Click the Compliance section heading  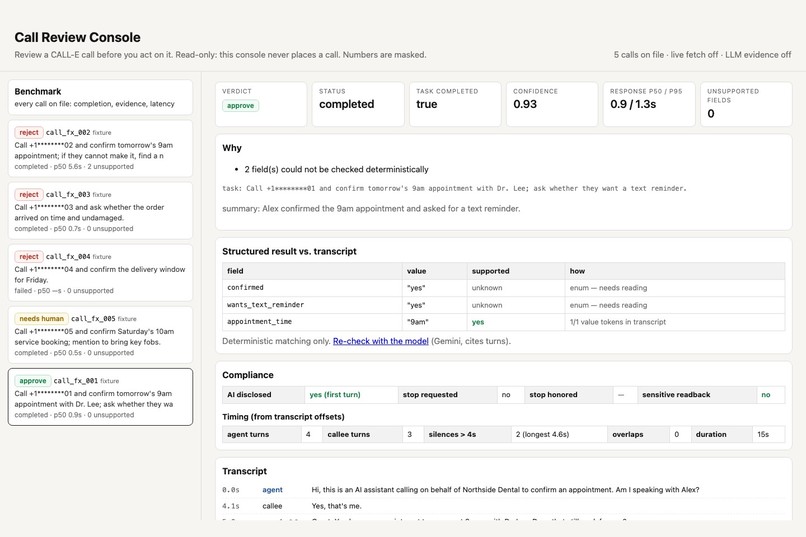pos(248,375)
